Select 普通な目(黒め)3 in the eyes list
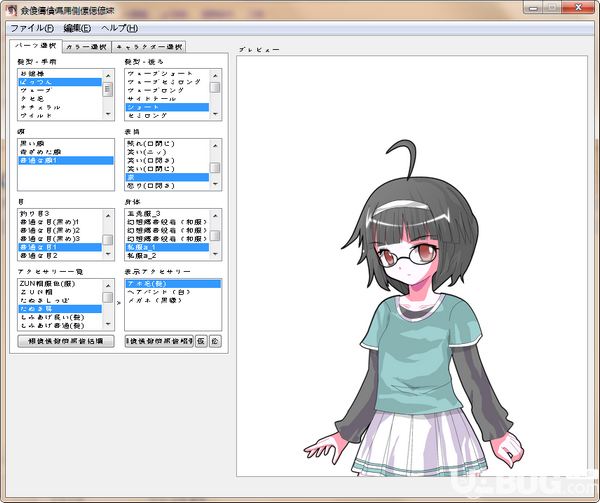This screenshot has height=503, width=600. point(60,239)
